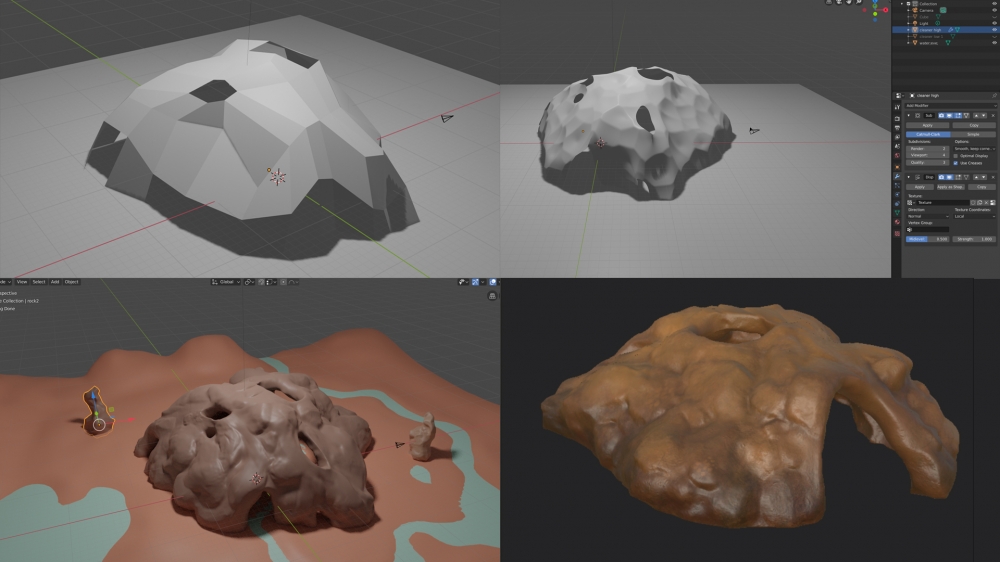Open the Direction Normal dropdown
Screen dimensions: 1000x562
point(928,216)
